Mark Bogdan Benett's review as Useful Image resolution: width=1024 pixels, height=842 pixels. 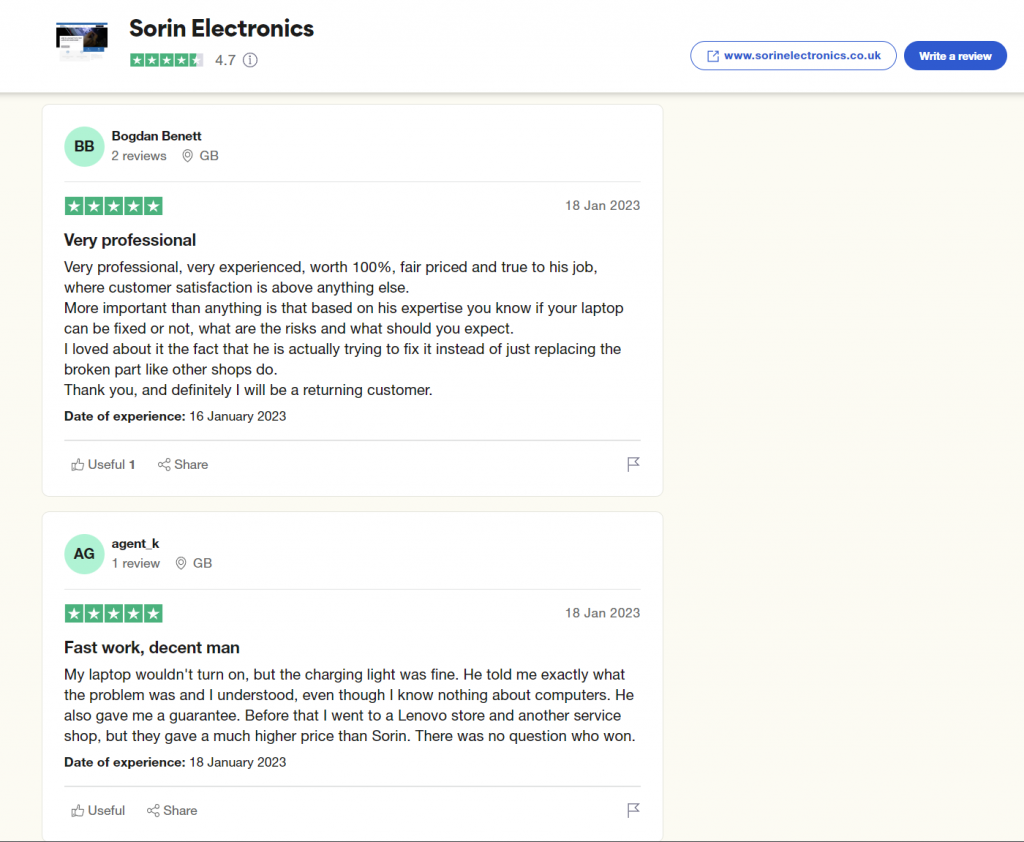pos(103,464)
